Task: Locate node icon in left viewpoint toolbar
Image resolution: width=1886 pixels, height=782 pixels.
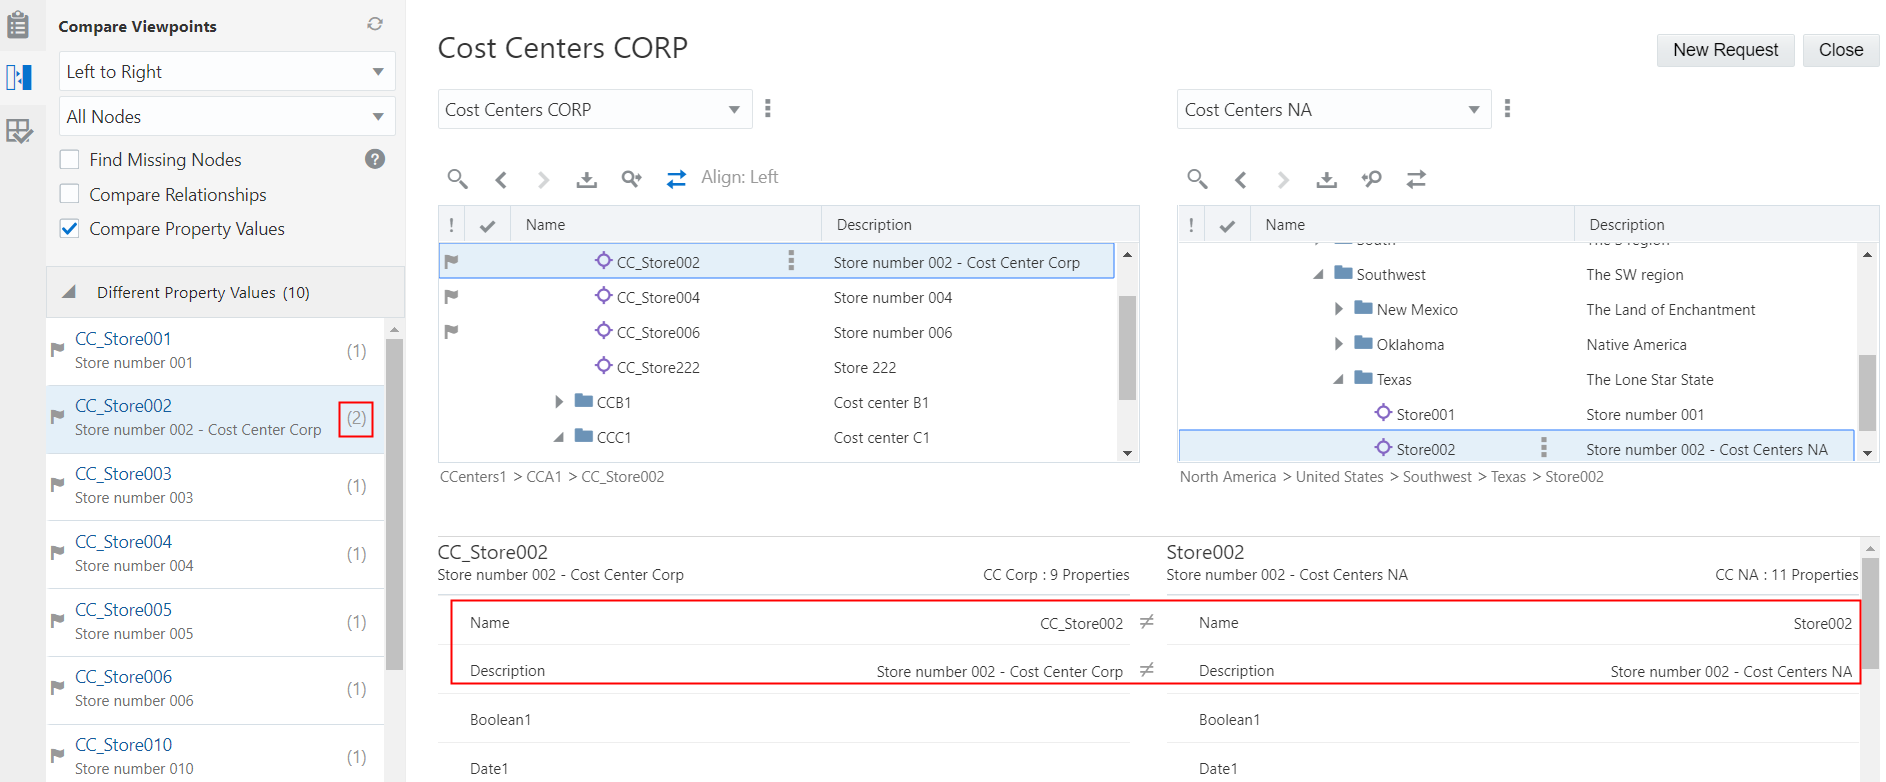Action: pos(631,179)
